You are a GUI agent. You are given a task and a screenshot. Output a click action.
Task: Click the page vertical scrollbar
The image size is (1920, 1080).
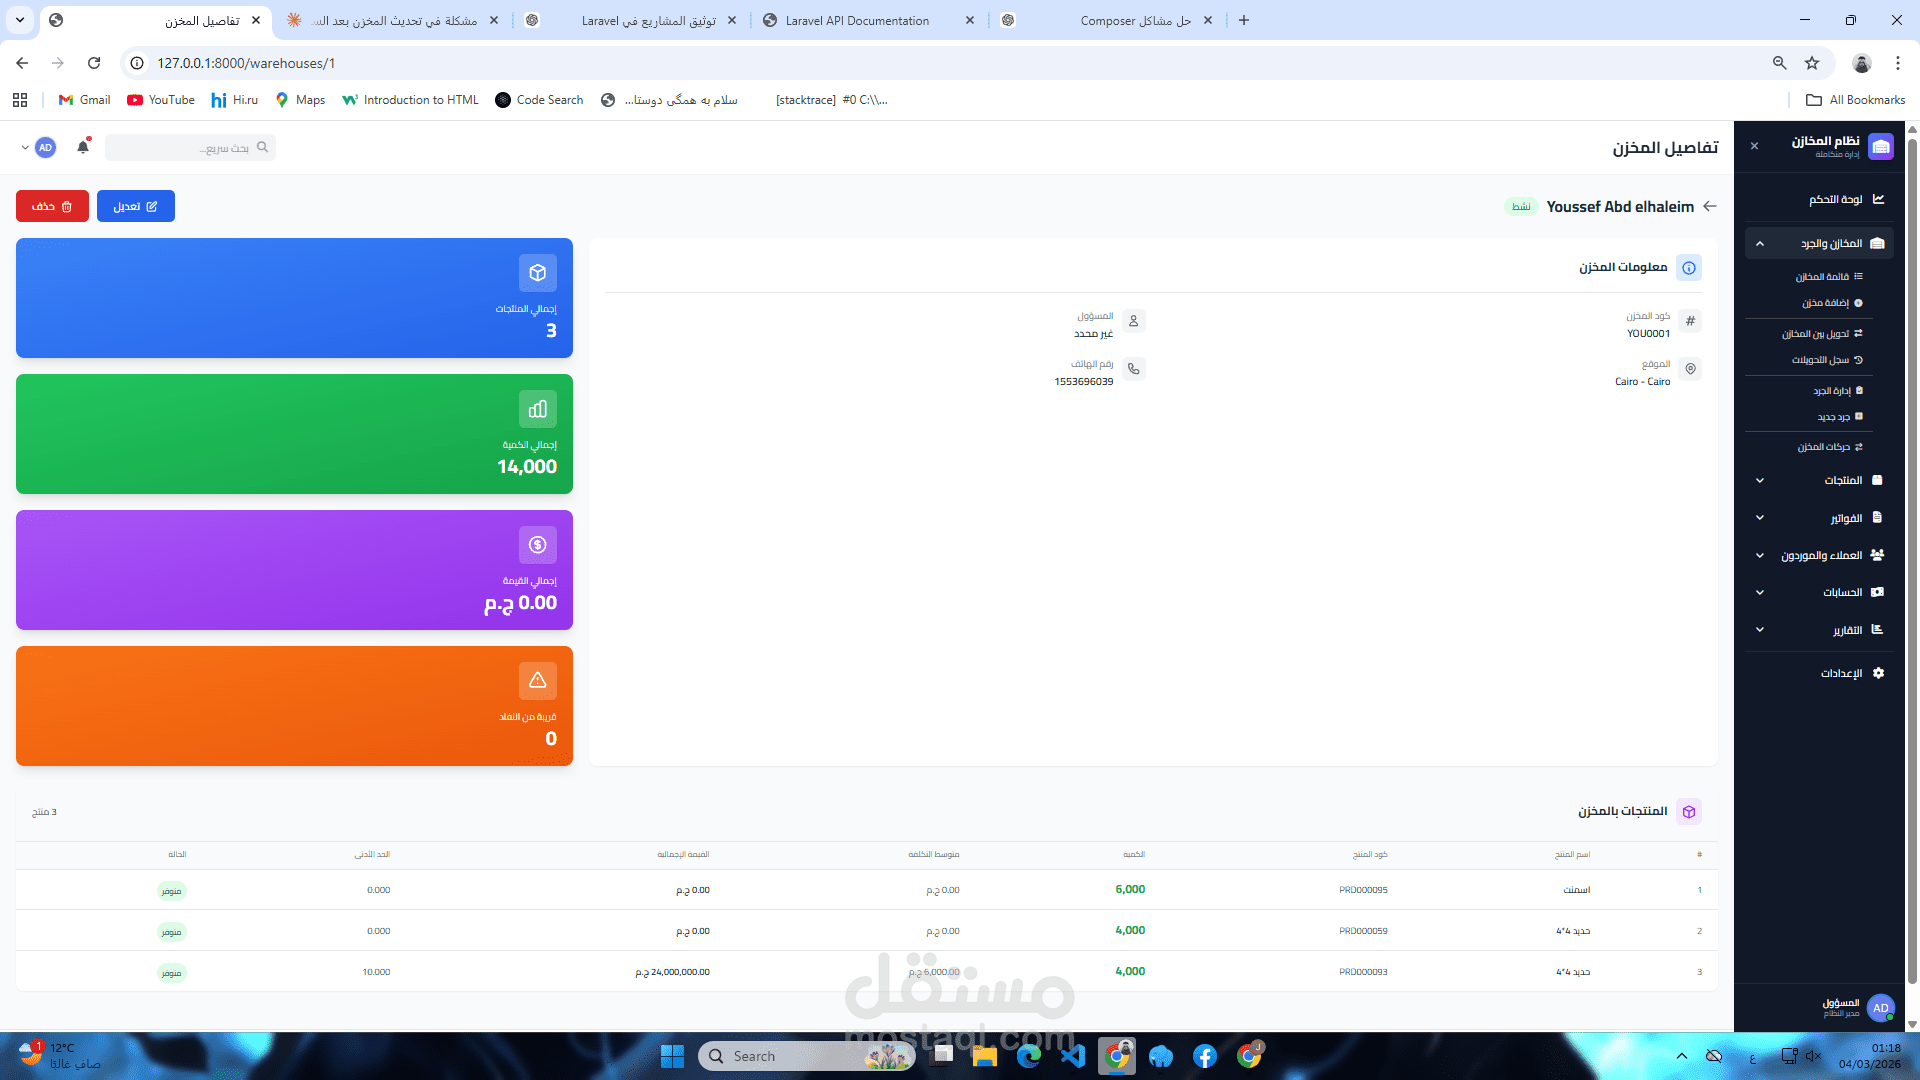point(1912,560)
